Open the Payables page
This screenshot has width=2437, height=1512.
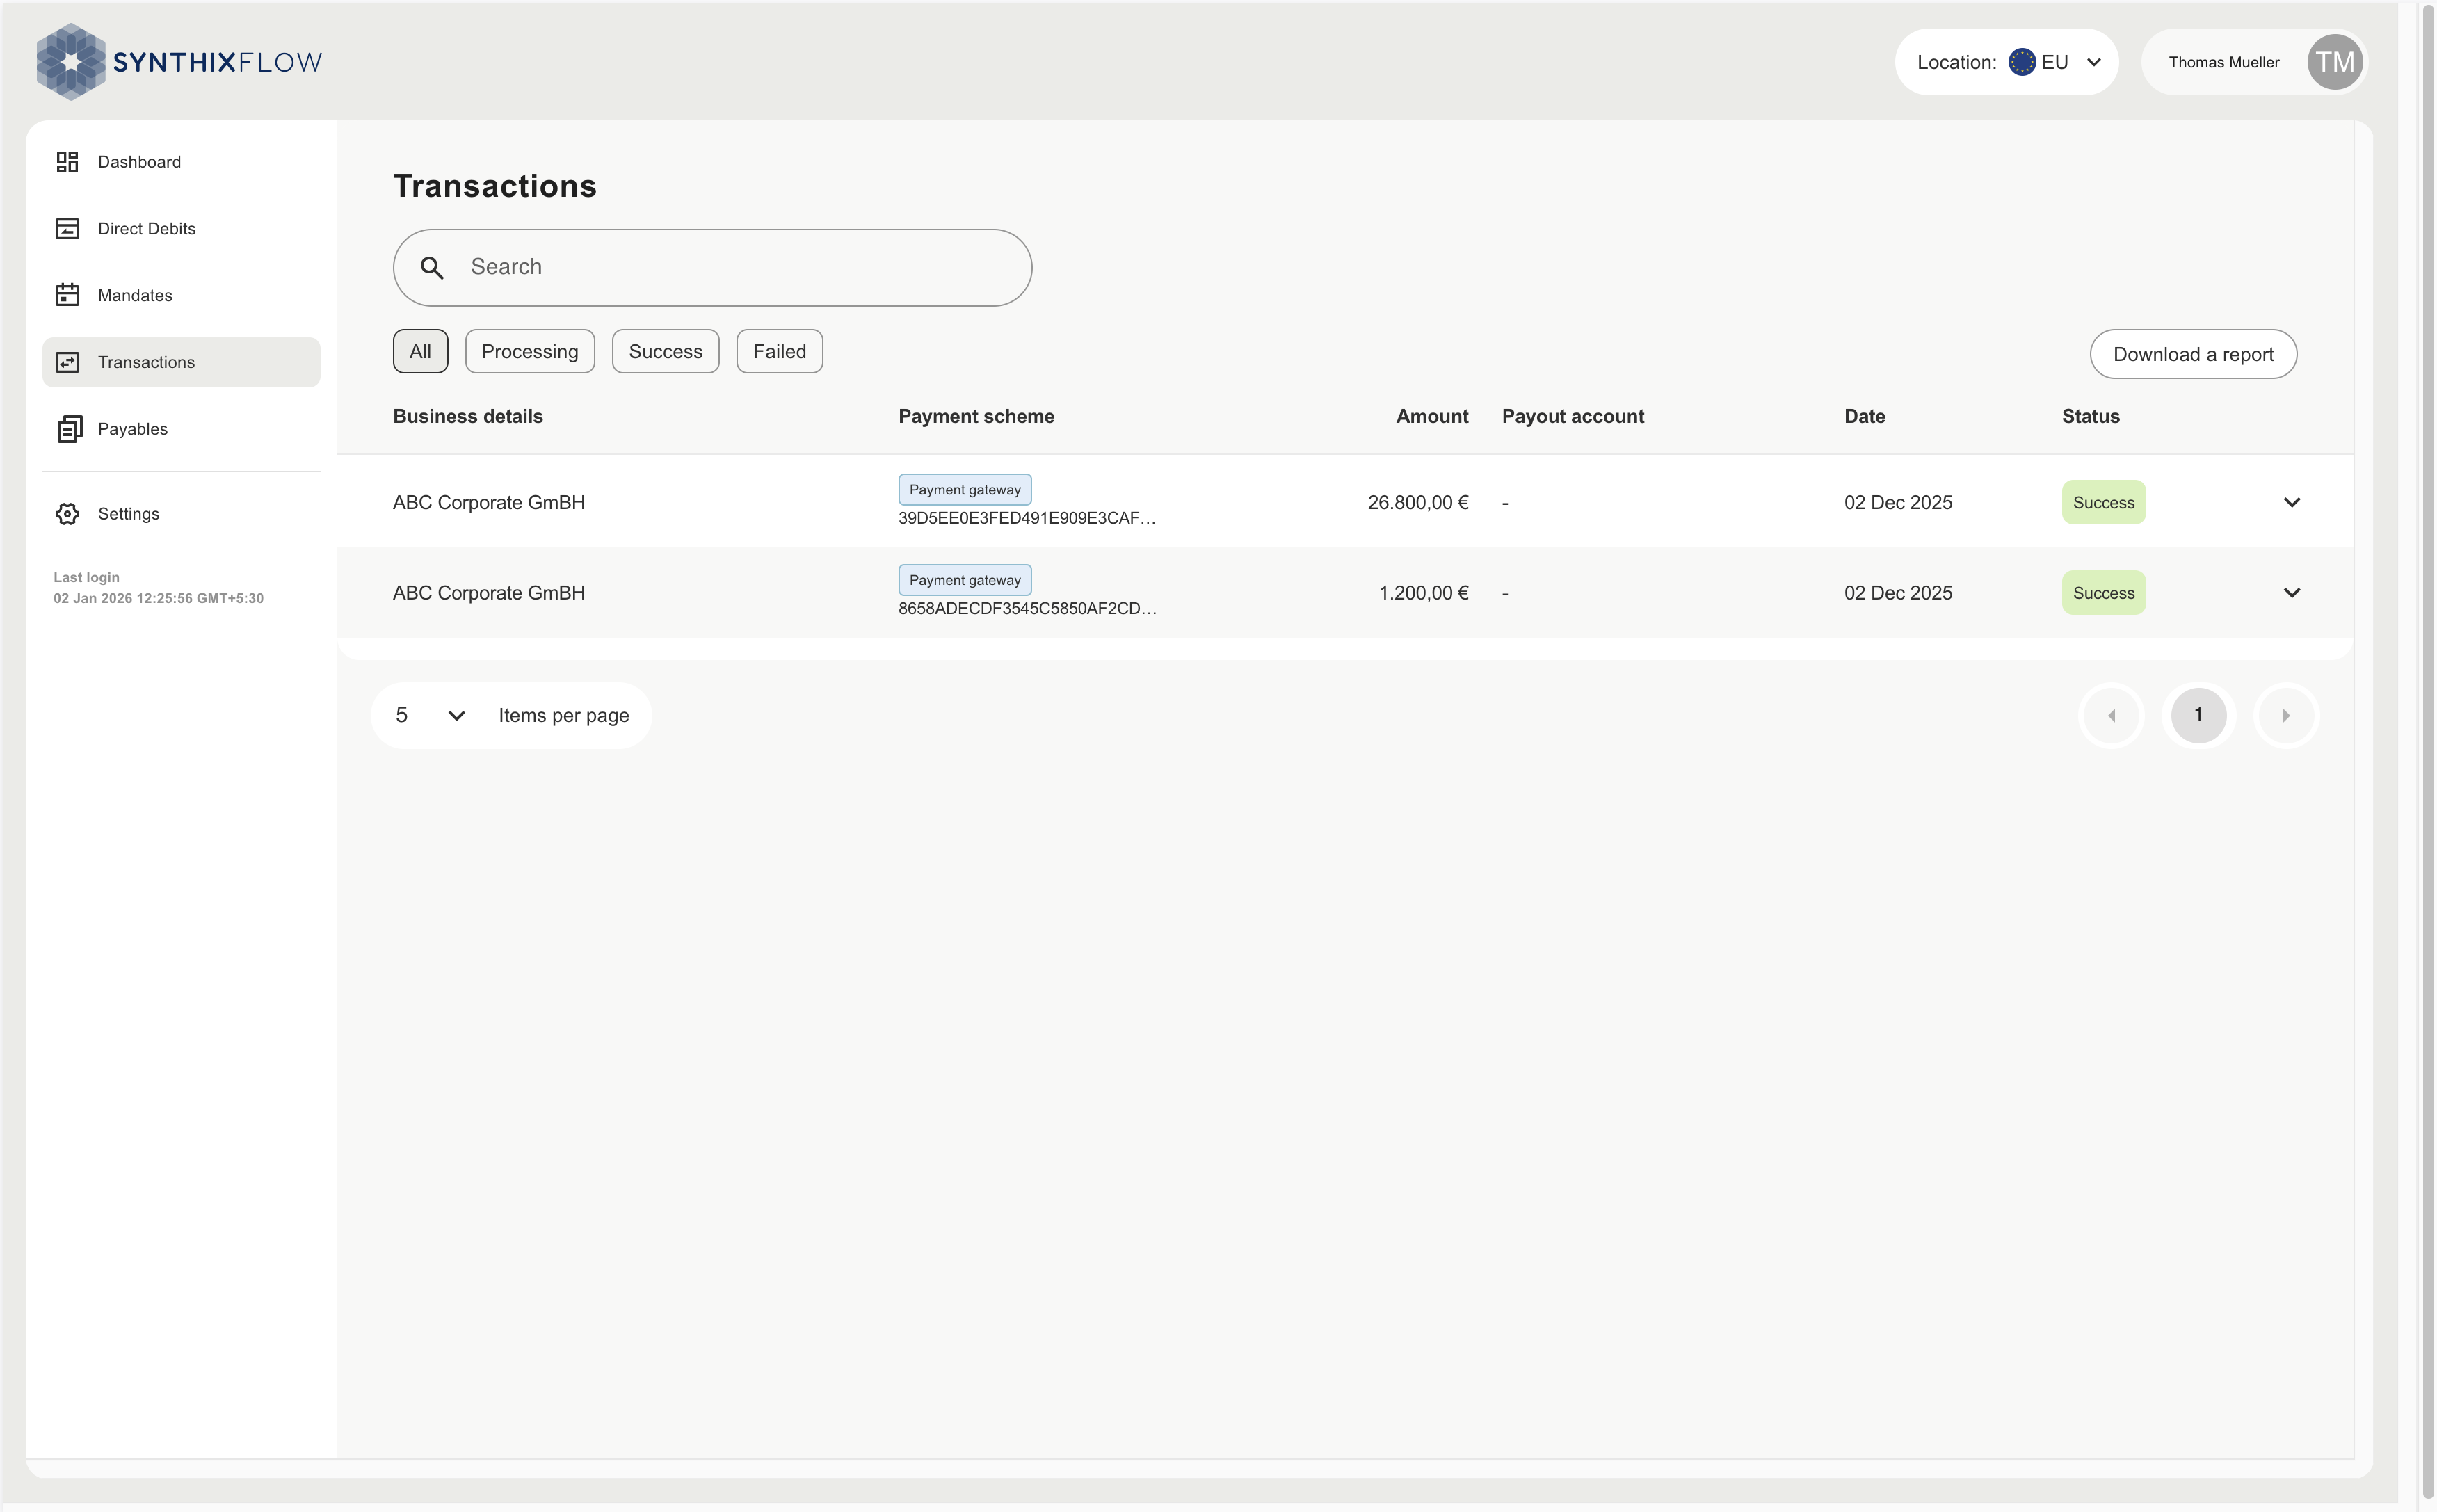click(x=181, y=429)
